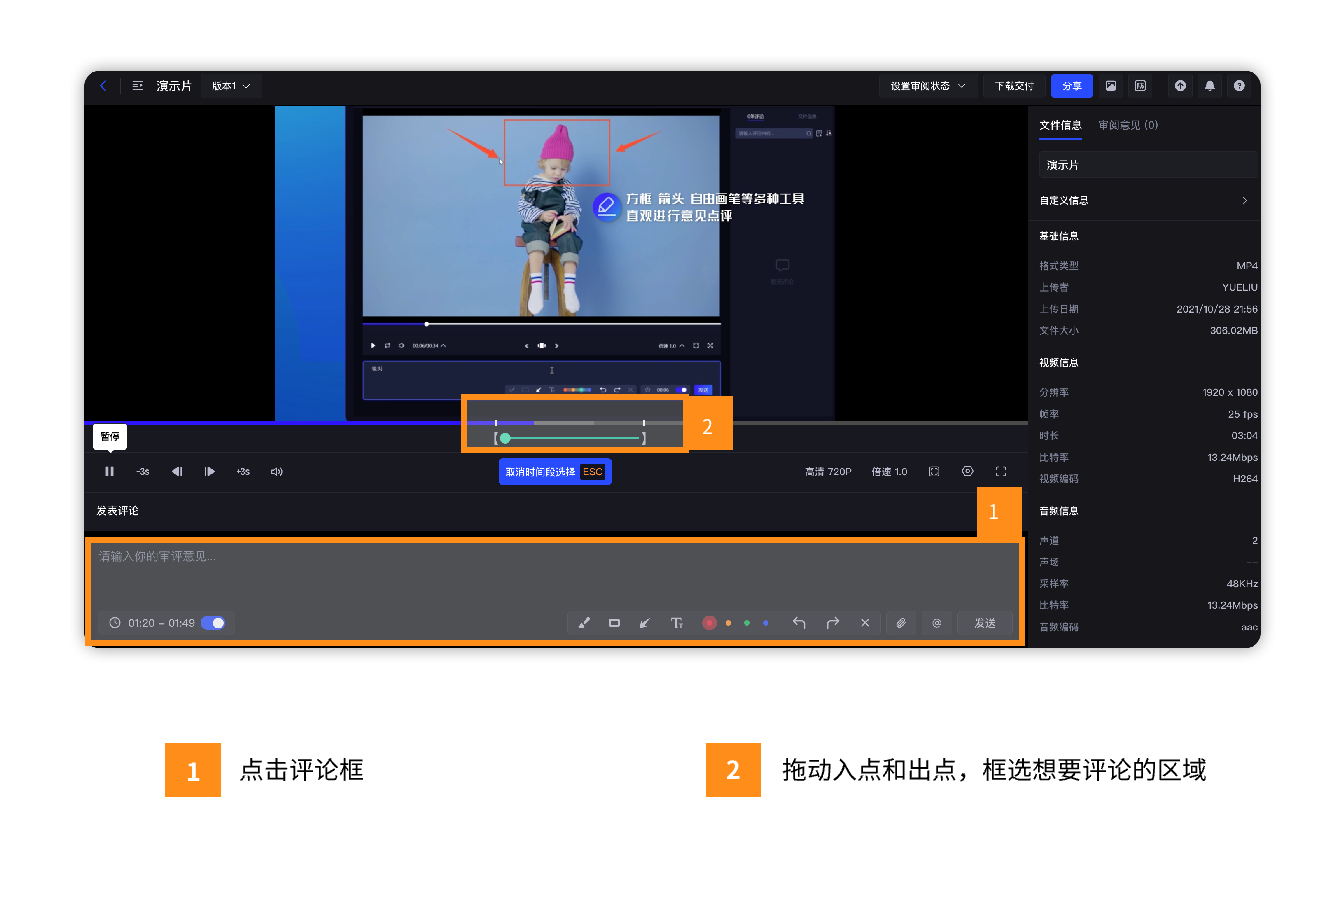Screen dimensions: 1342x900
Task: Switch to the 审阅意见 (0) tab
Action: coord(1128,125)
